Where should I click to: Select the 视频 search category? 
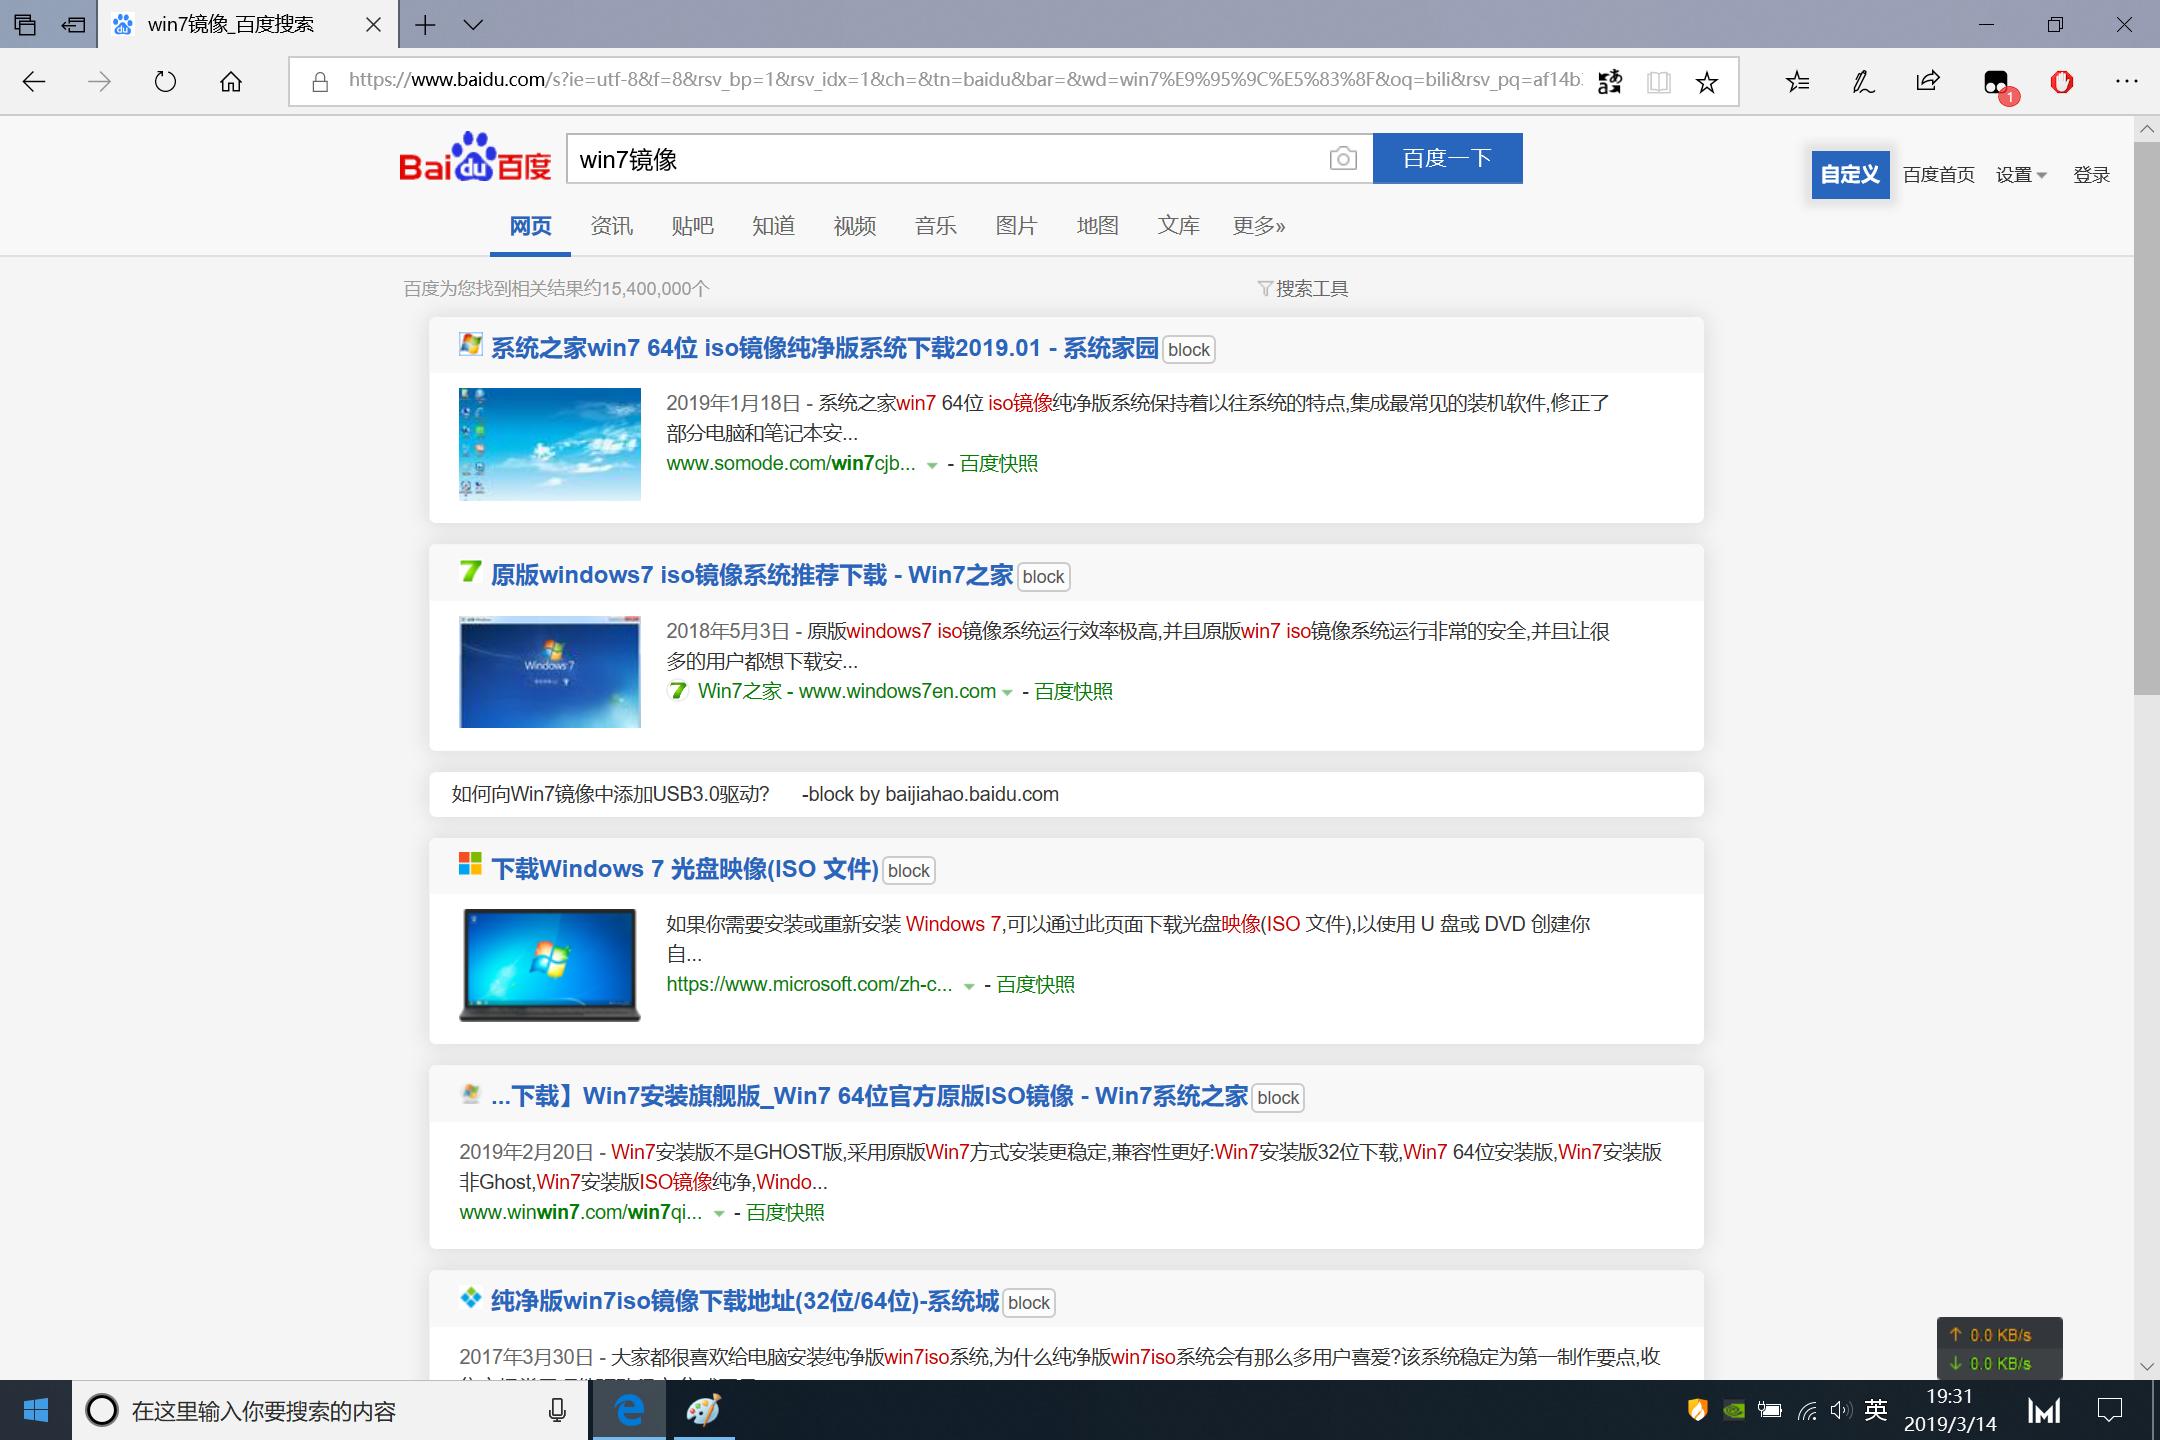[x=853, y=226]
